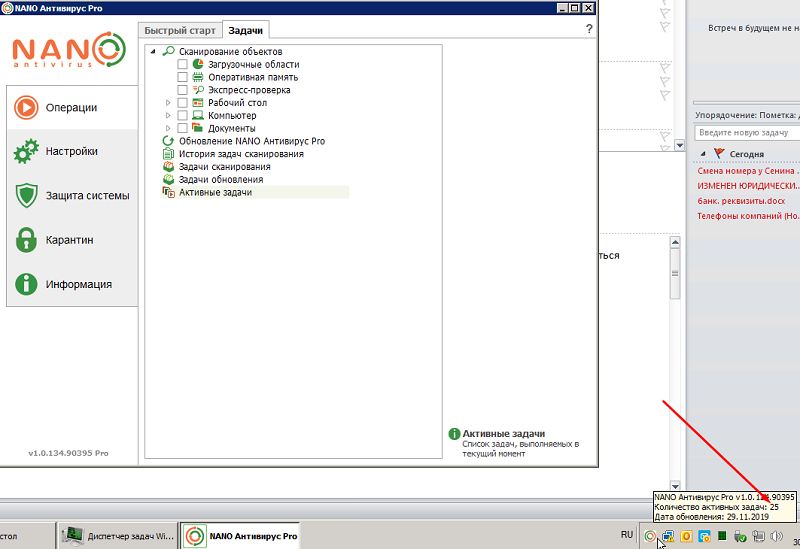Expand the Рабочий стол tree node
Screen dimensions: 800x549
click(x=168, y=103)
